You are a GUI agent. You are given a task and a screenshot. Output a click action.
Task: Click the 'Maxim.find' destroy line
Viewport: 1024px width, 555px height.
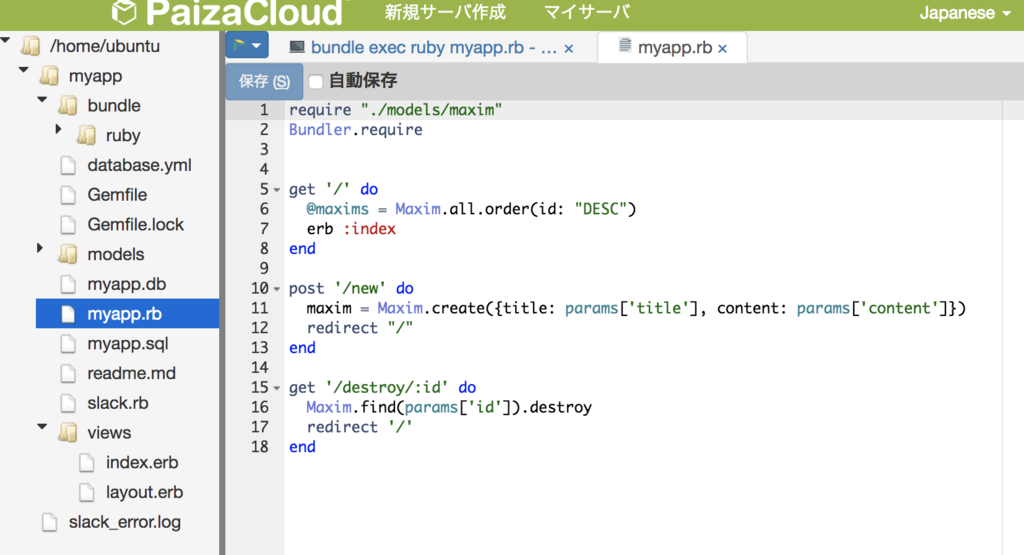point(449,407)
